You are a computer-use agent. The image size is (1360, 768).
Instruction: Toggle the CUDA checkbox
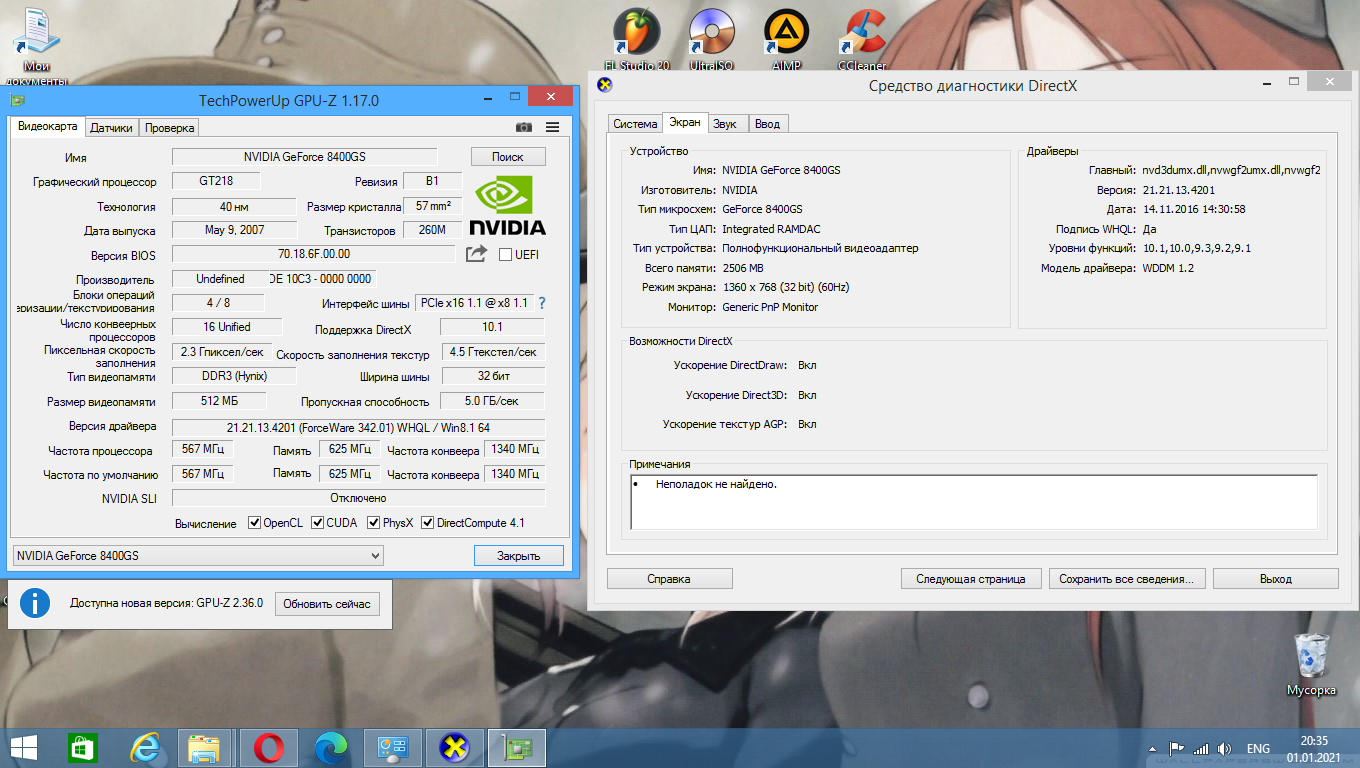pyautogui.click(x=318, y=523)
